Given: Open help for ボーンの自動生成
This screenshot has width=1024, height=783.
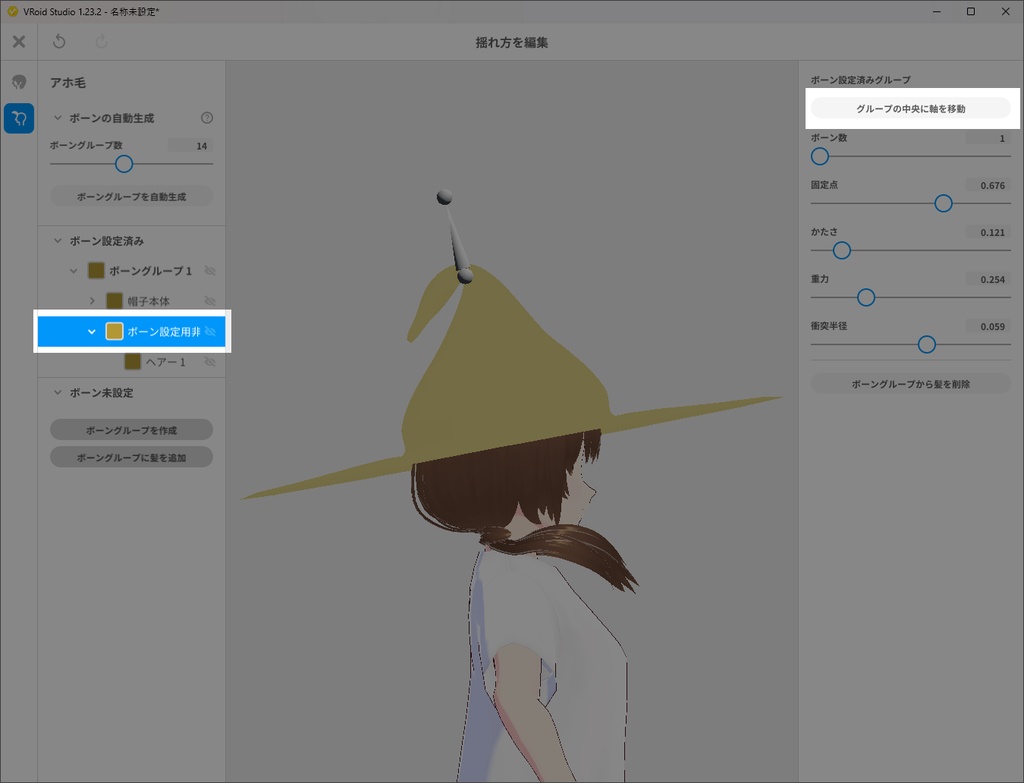Looking at the screenshot, I should pos(207,118).
